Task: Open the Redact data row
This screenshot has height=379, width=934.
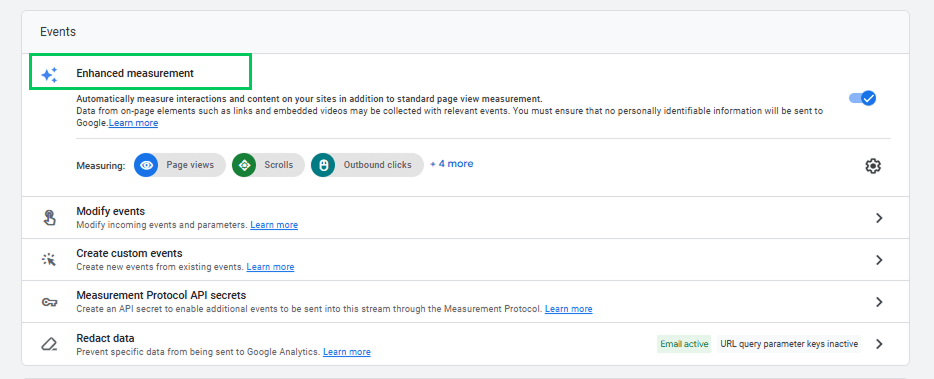Action: (465, 344)
